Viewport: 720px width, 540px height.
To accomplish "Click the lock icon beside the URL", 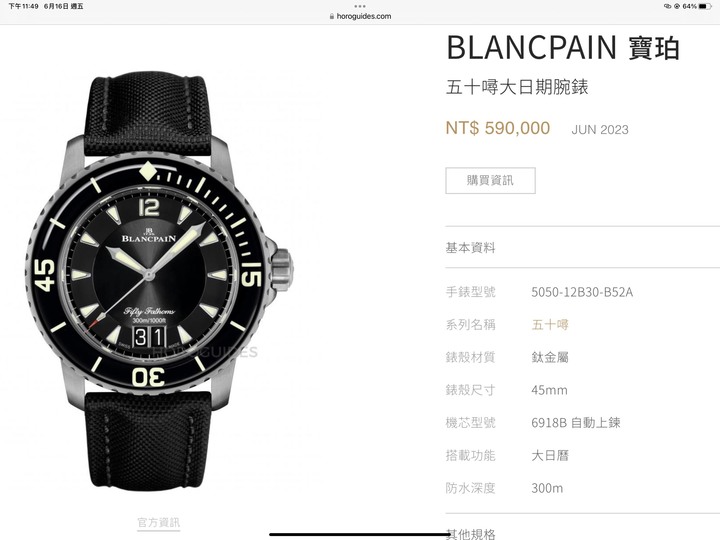I will point(332,16).
